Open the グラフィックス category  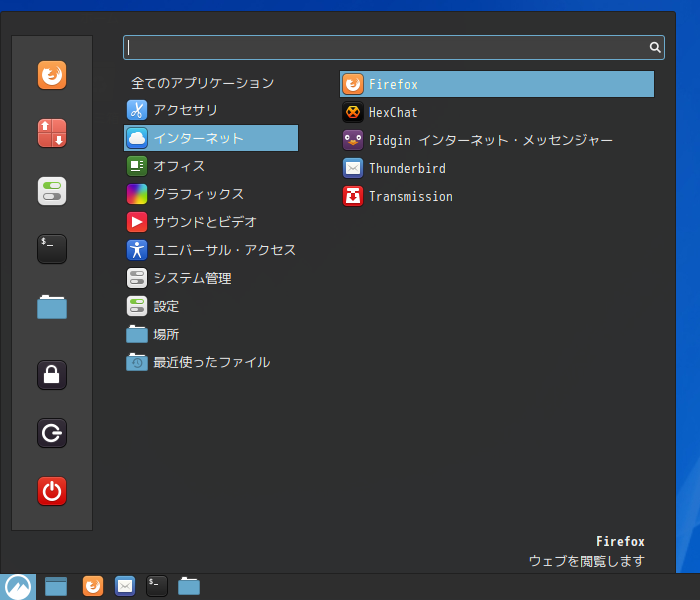click(211, 194)
